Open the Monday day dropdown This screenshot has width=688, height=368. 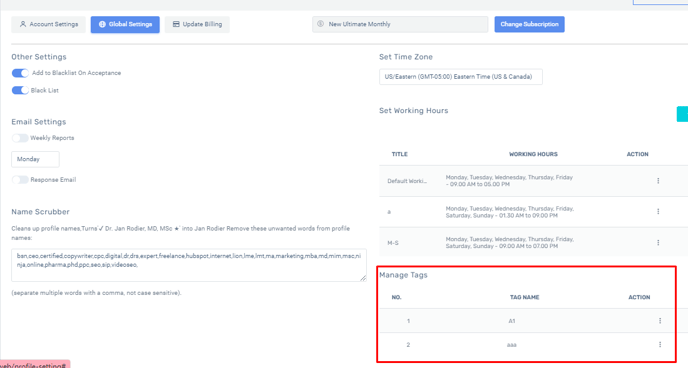coord(35,159)
